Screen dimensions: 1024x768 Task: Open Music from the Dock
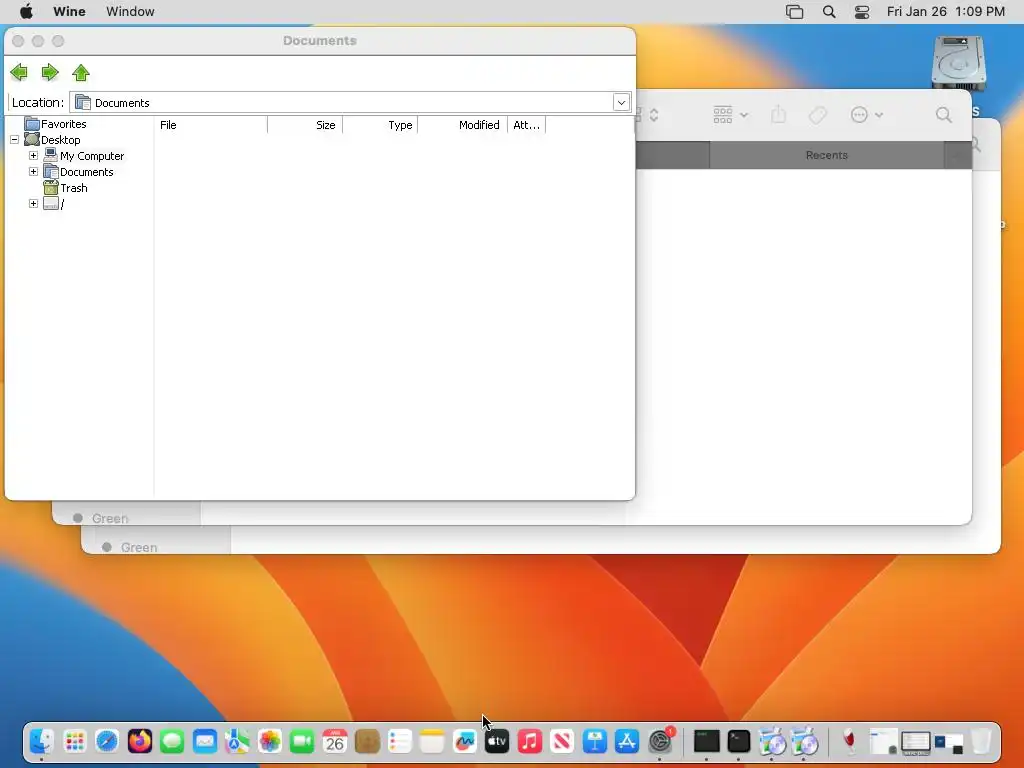click(x=530, y=742)
